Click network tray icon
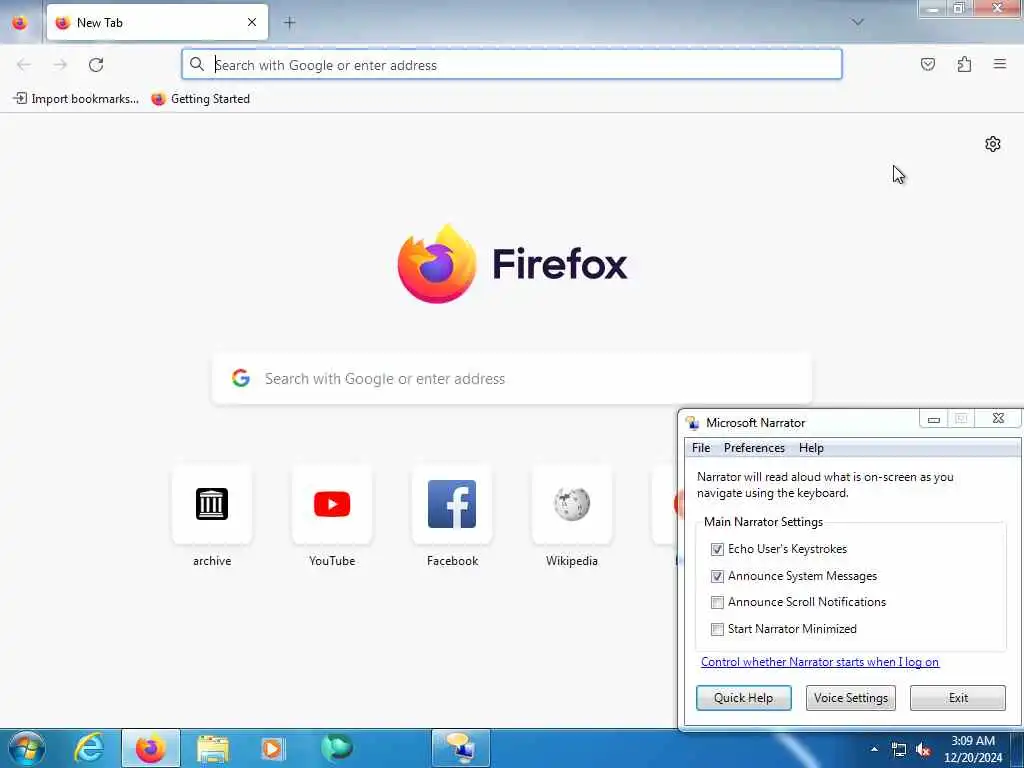This screenshot has width=1024, height=768. pos(899,750)
